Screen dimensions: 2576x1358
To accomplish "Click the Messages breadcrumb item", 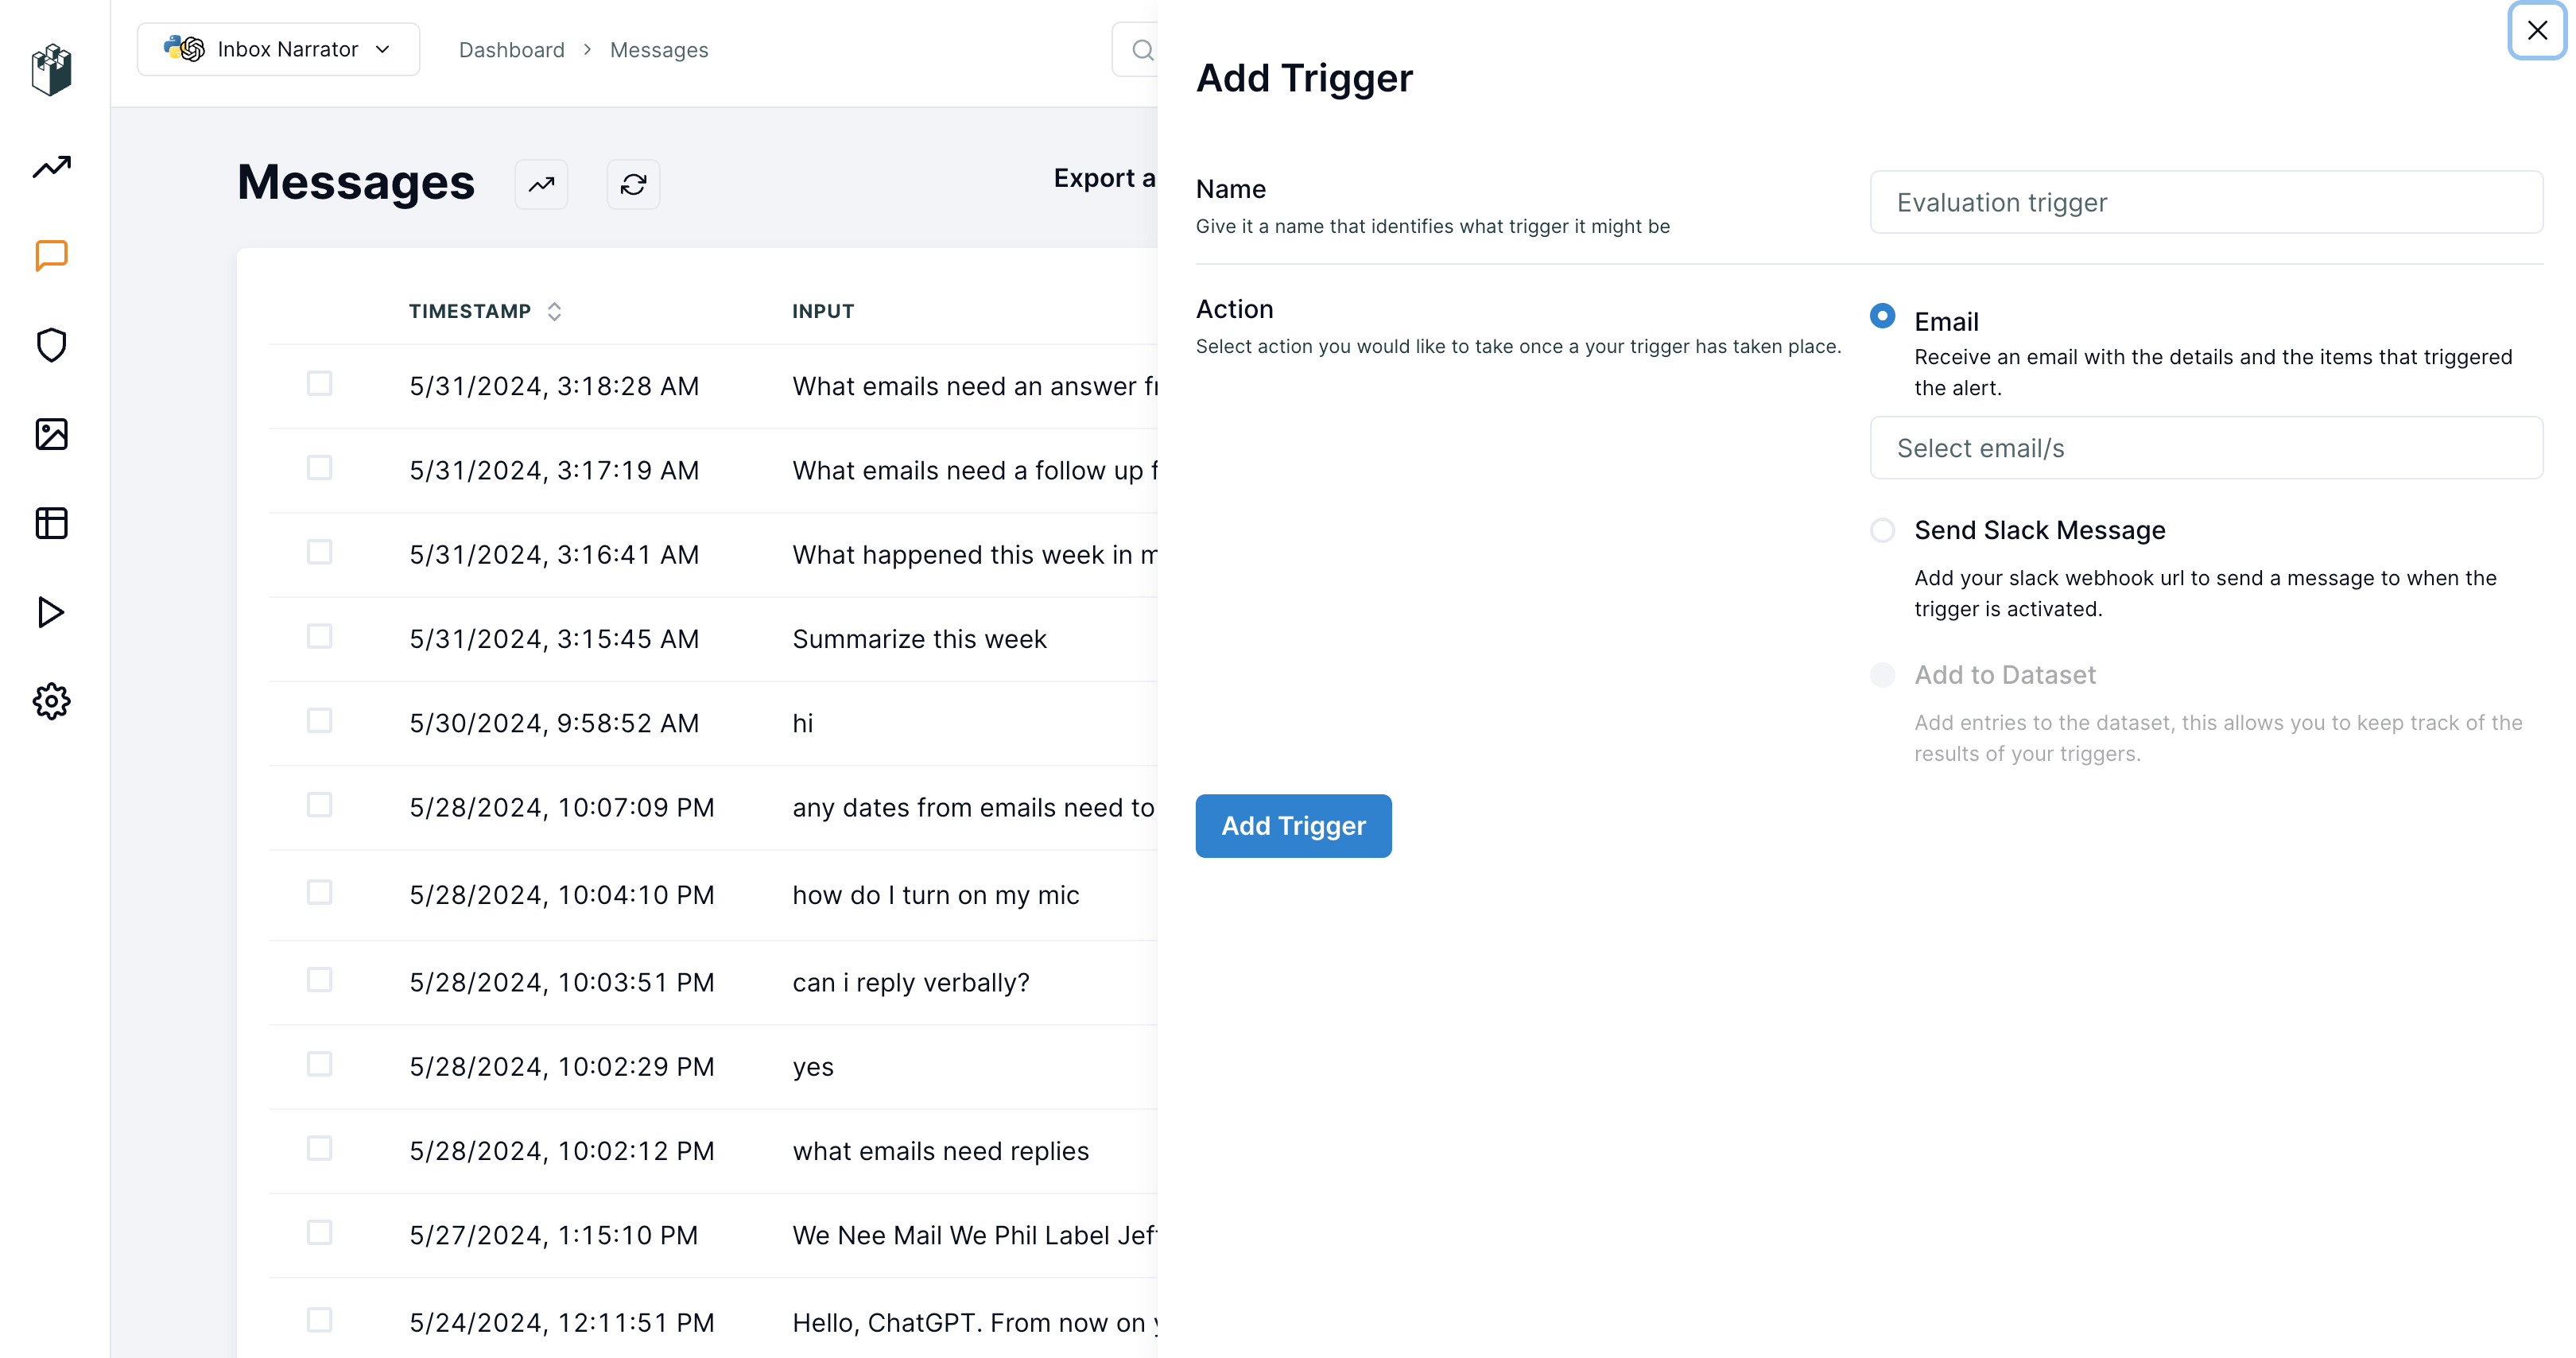I will 658,50.
